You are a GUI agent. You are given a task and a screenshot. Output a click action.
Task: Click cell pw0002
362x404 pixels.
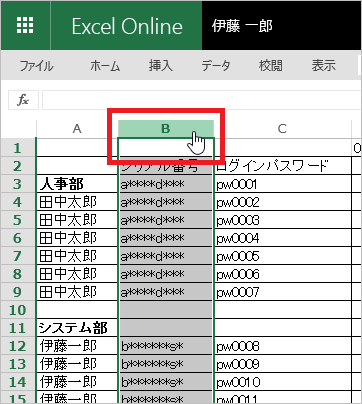pyautogui.click(x=283, y=202)
